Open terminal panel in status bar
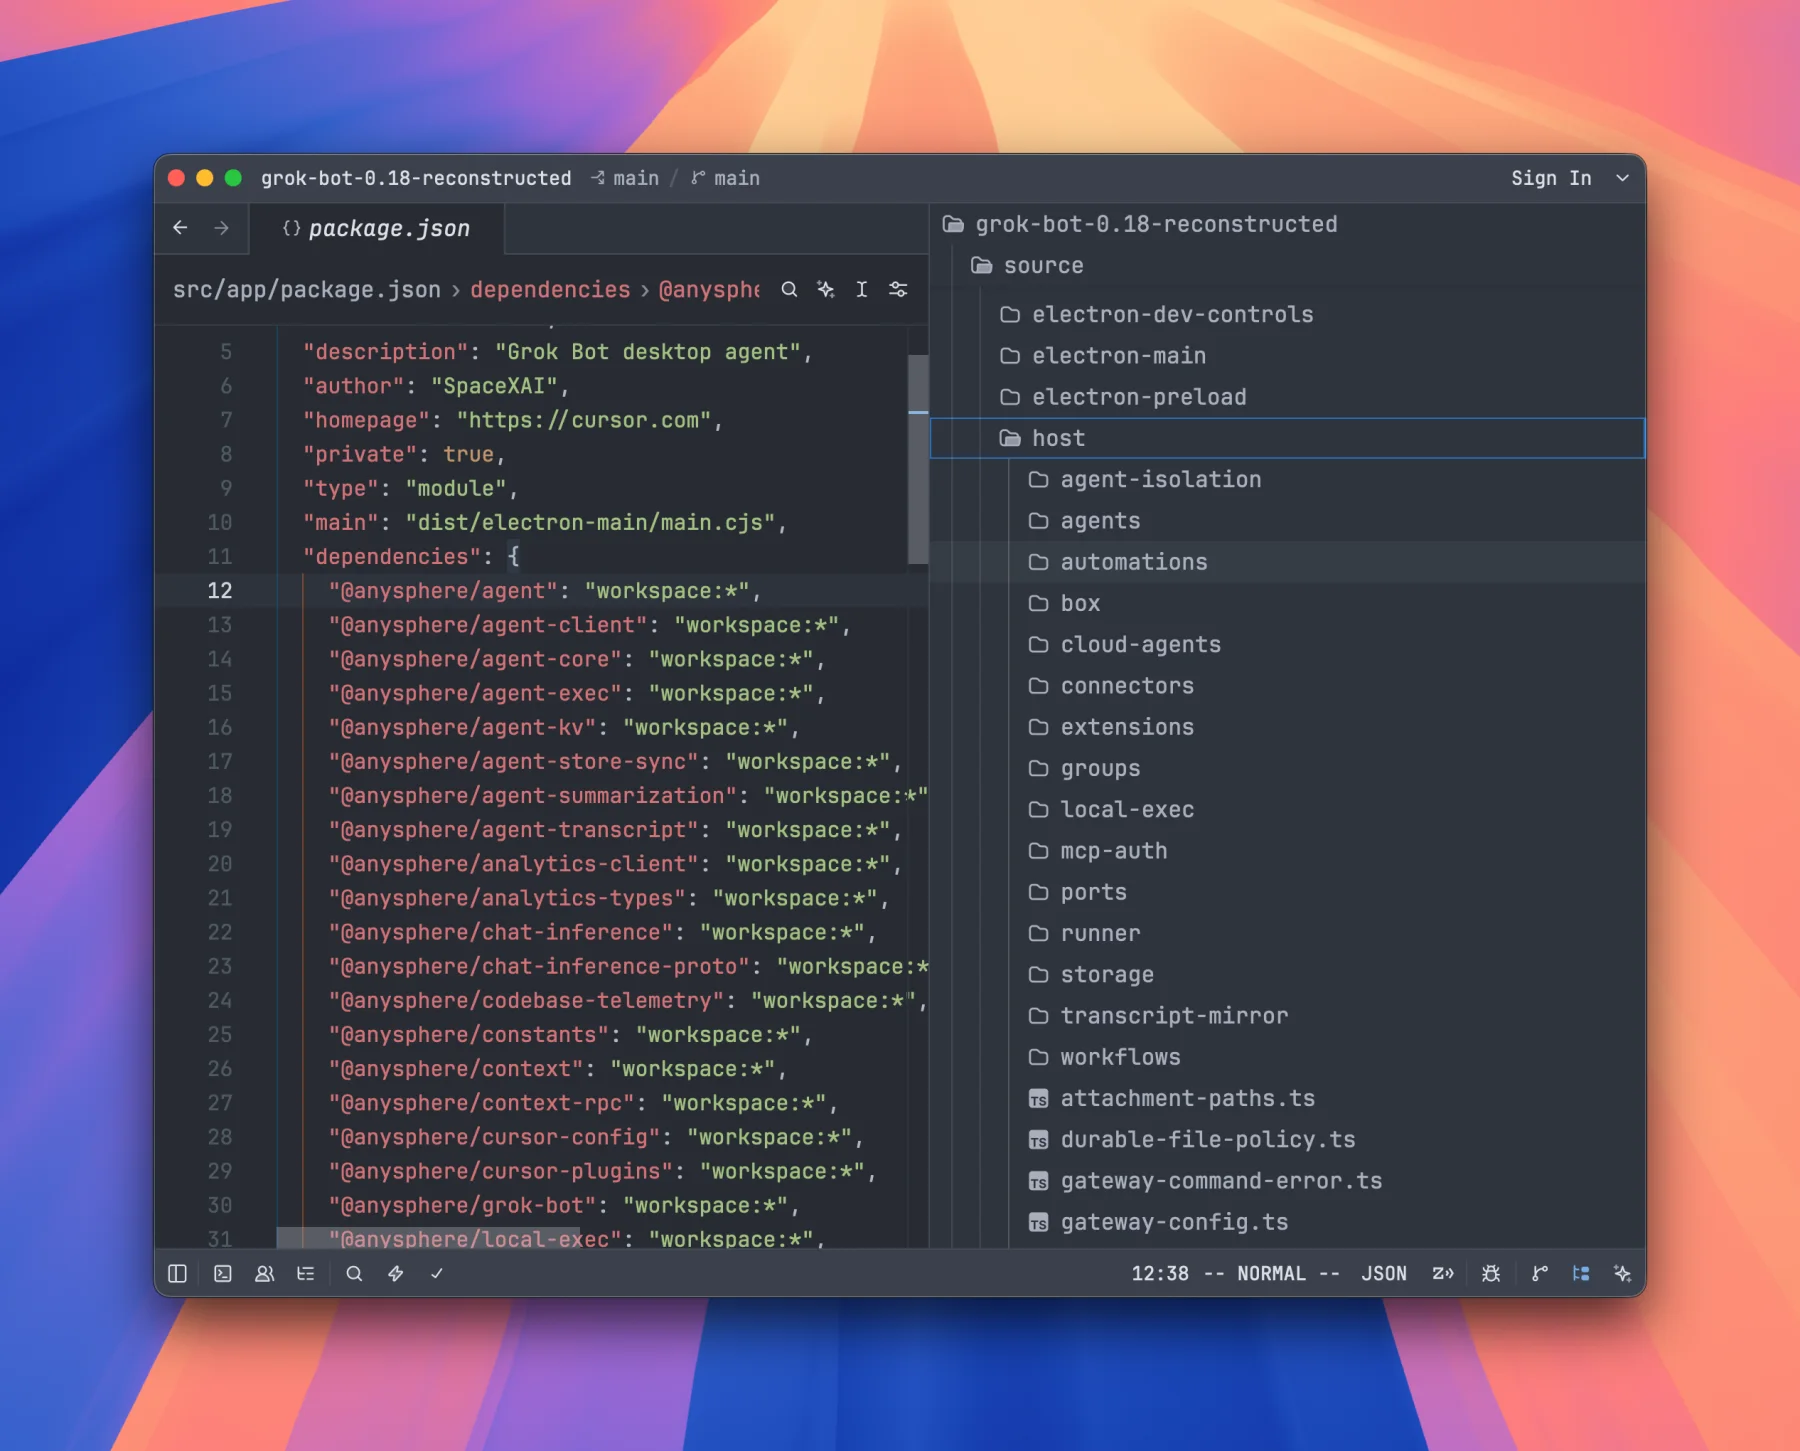 (223, 1273)
